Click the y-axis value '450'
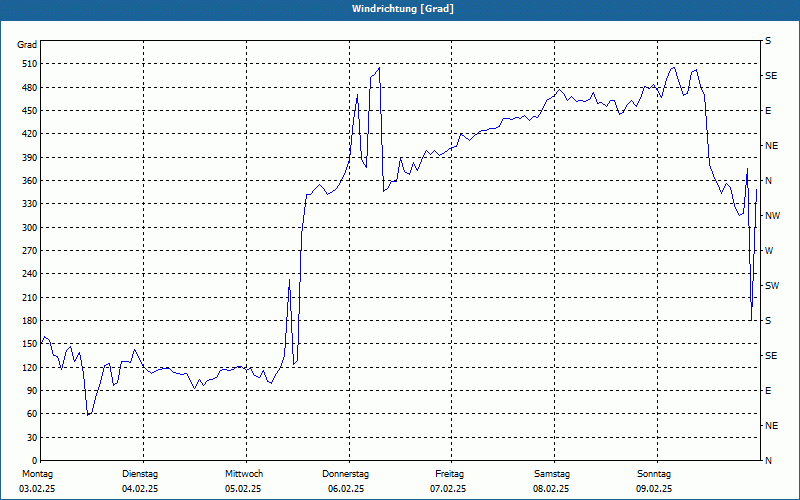Image resolution: width=800 pixels, height=500 pixels. point(30,111)
